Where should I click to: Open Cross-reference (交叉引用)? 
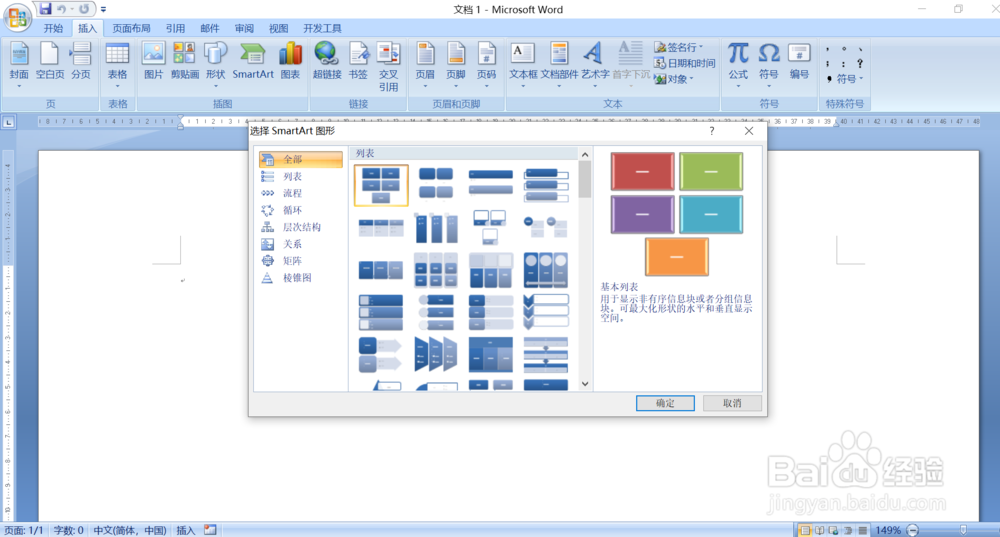388,66
